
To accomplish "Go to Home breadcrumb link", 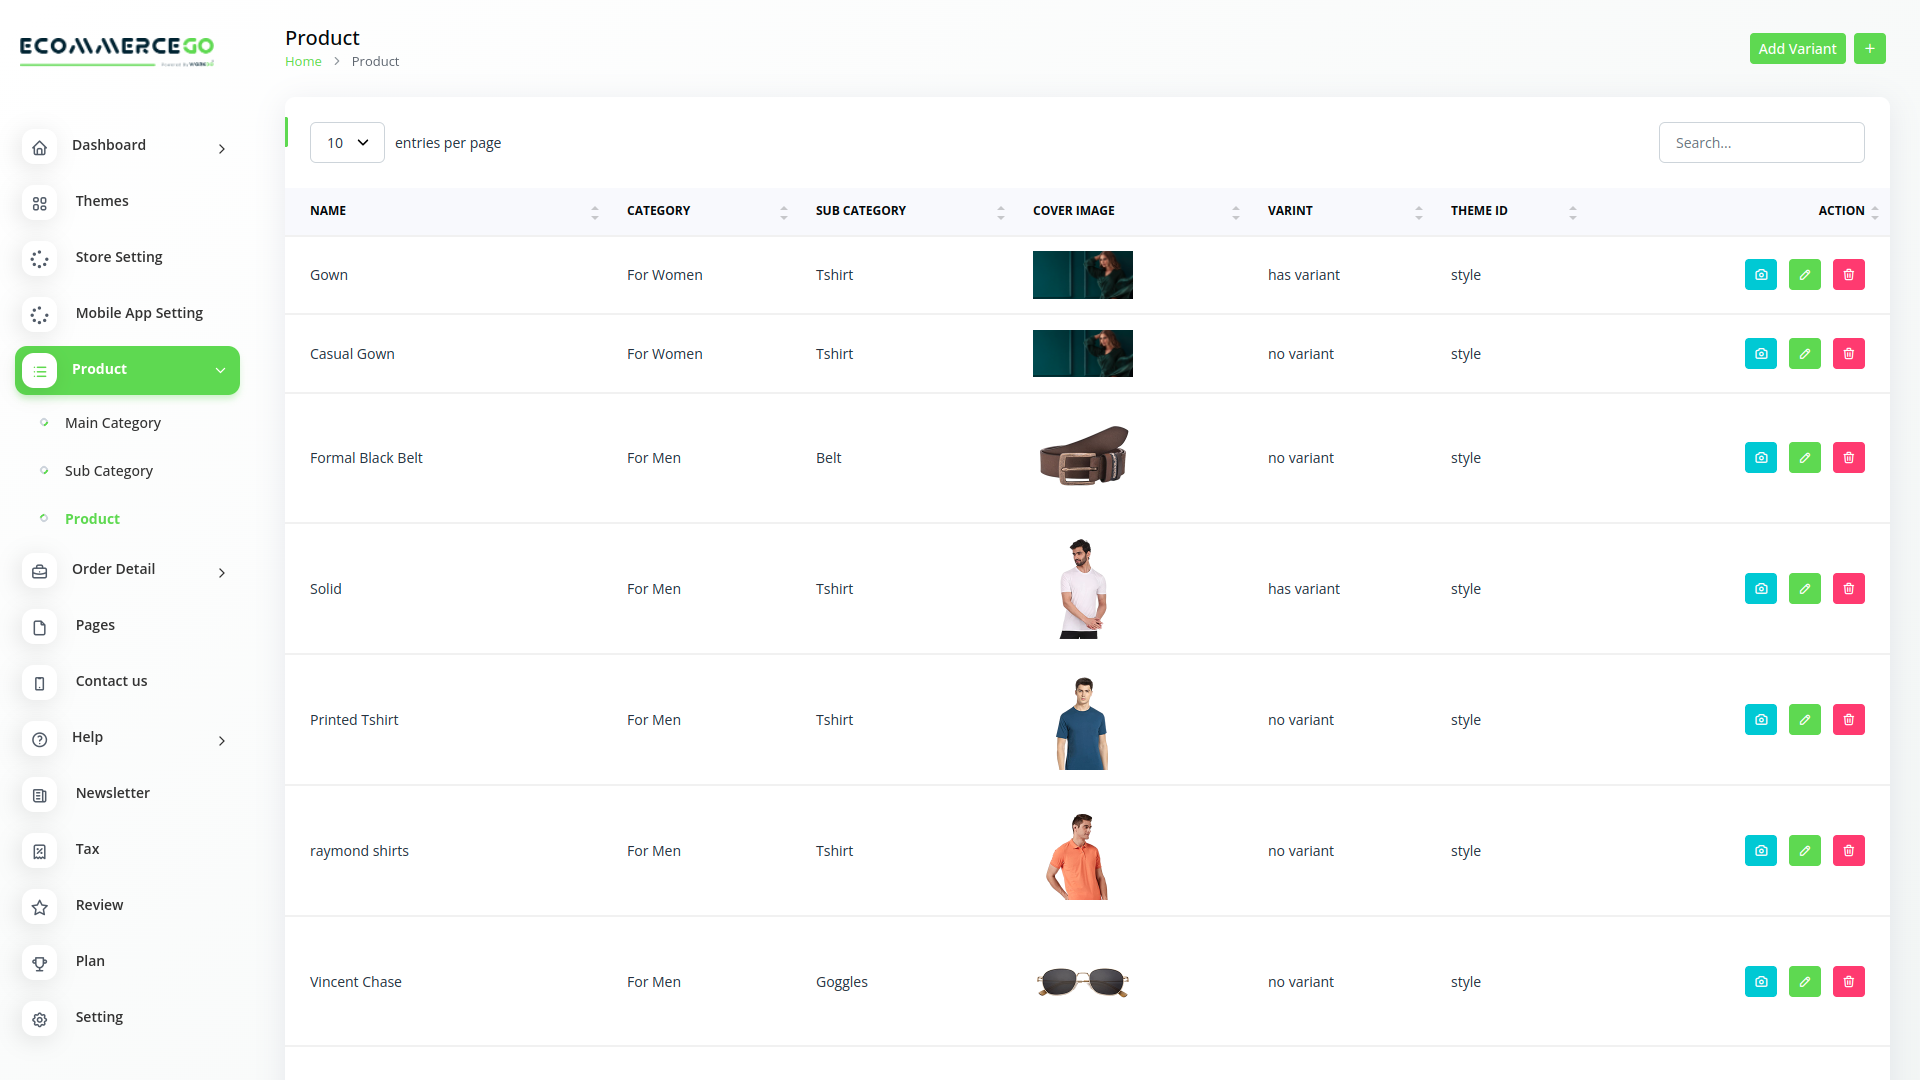I will (x=303, y=62).
